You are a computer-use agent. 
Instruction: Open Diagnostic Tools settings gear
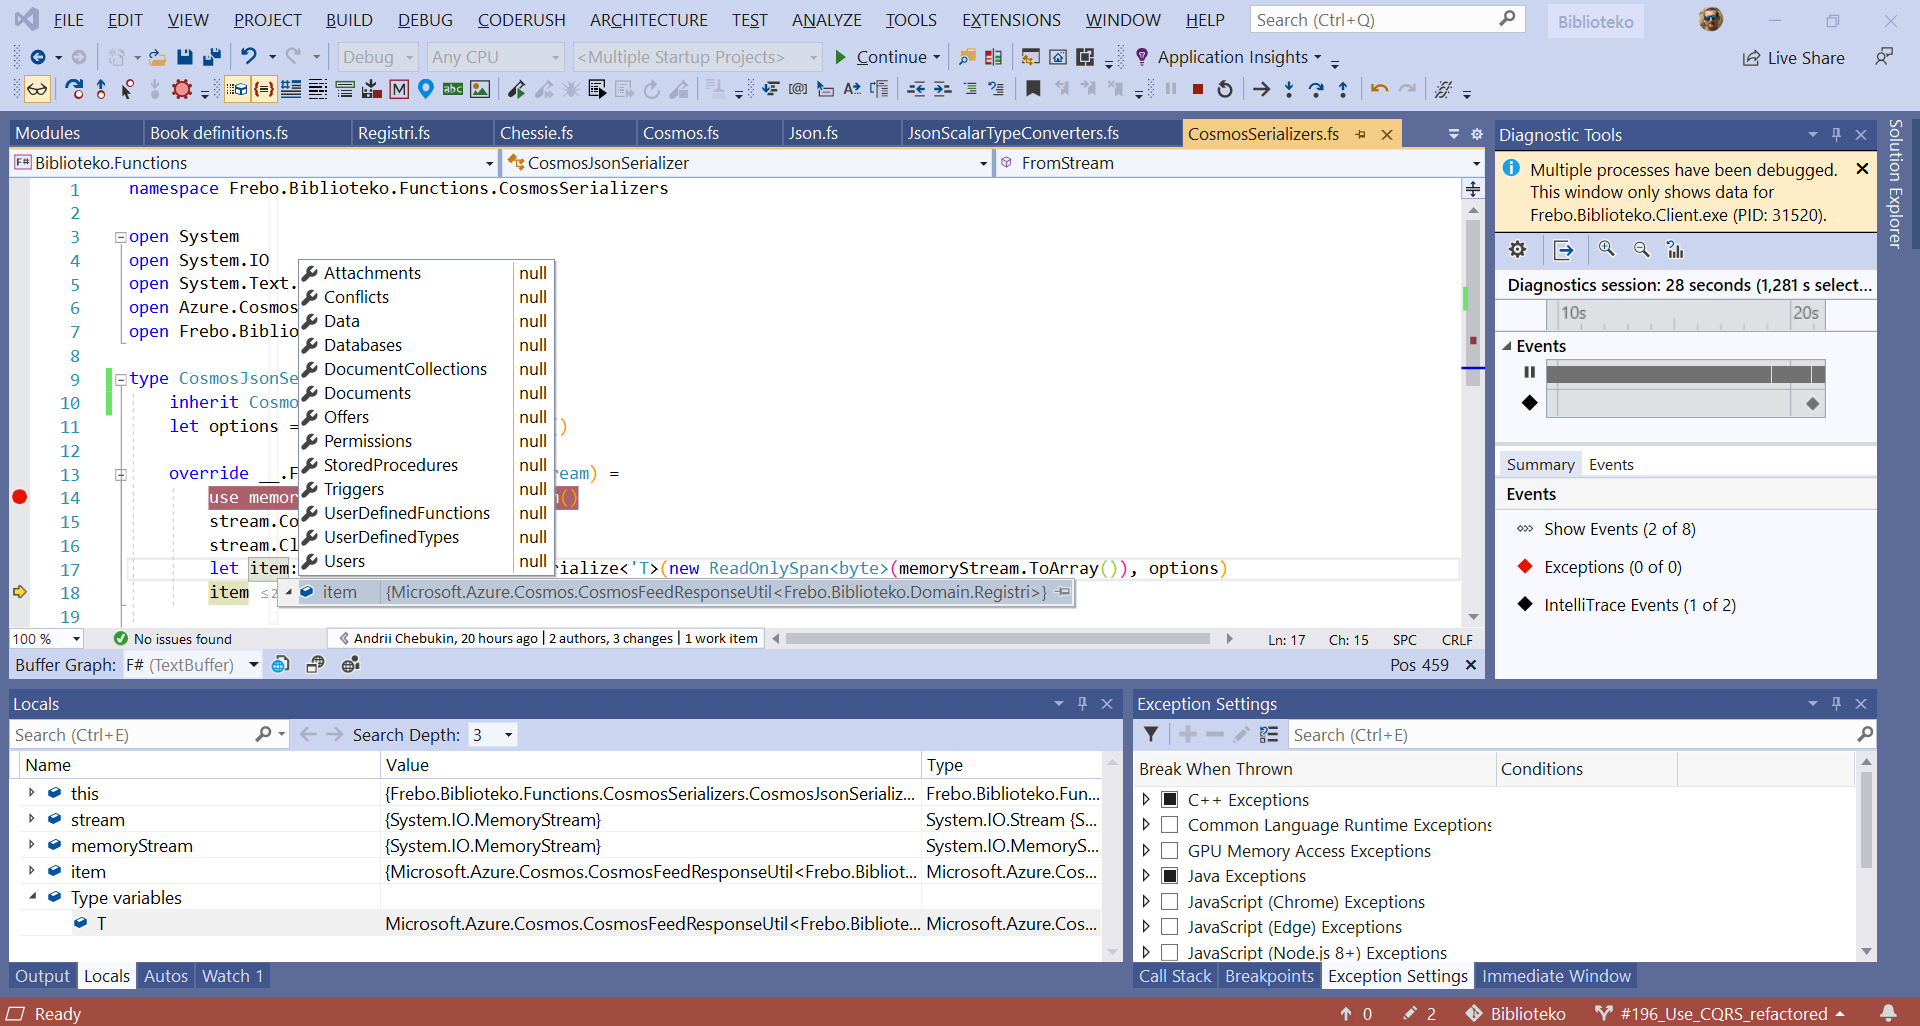[x=1517, y=249]
